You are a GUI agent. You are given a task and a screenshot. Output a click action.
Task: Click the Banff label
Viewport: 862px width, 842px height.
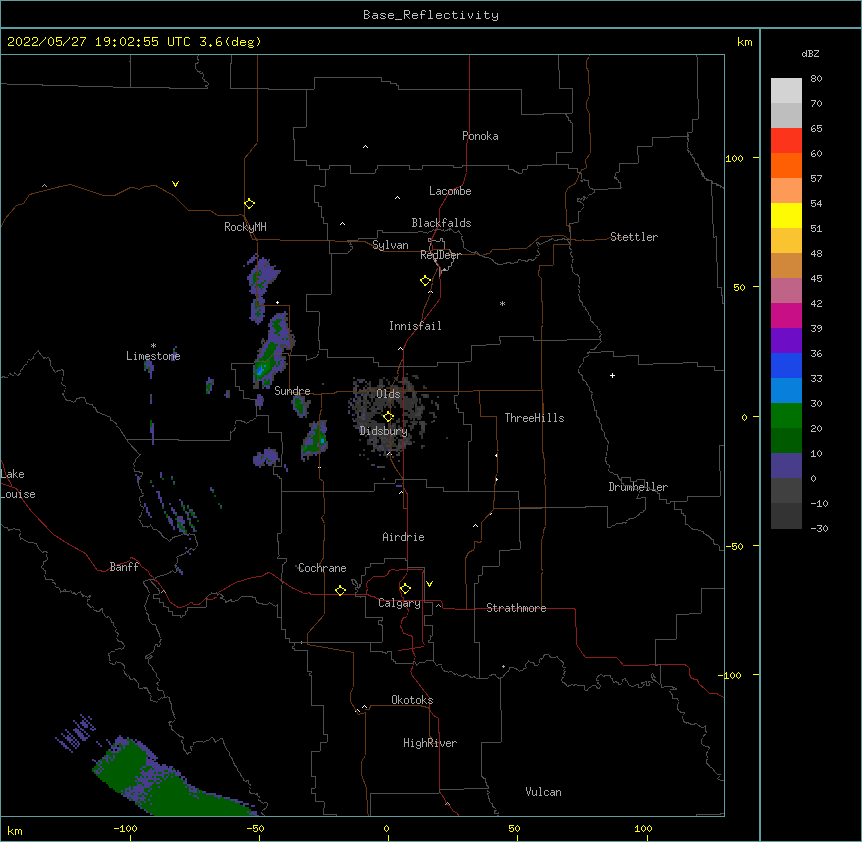(x=124, y=567)
